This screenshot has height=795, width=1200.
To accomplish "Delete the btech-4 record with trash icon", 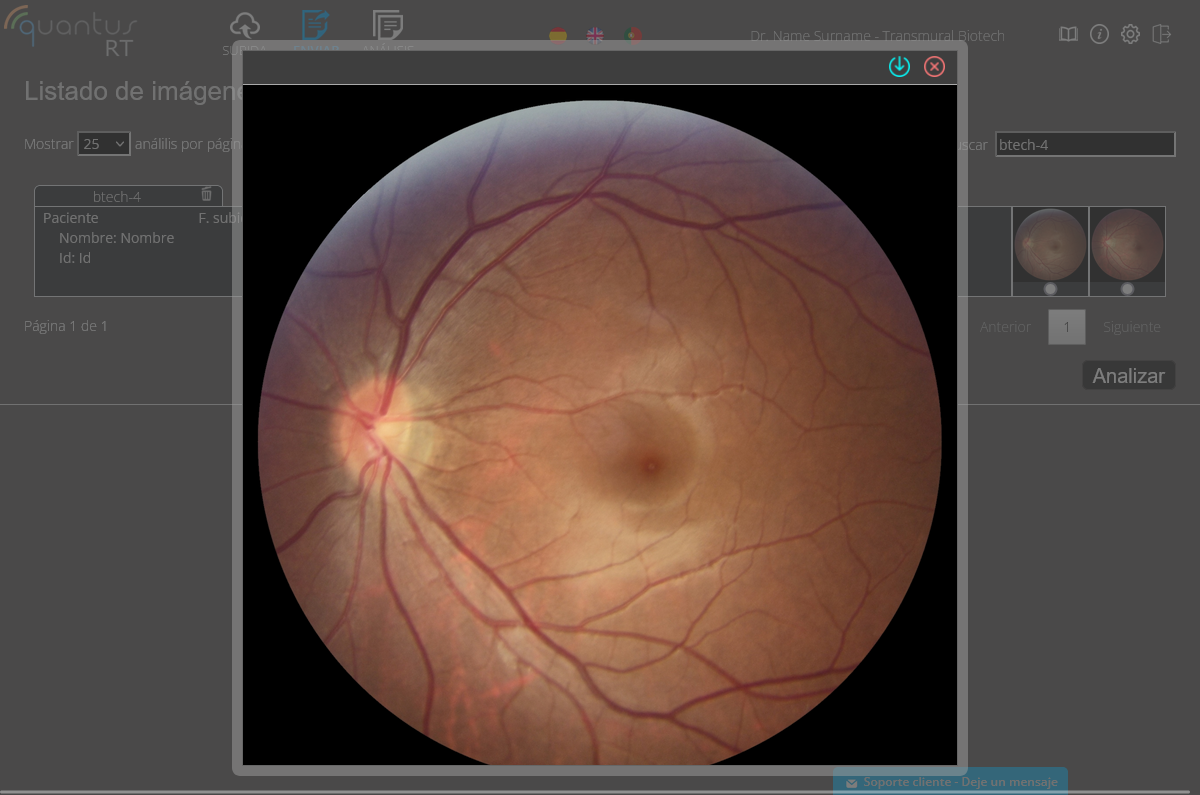I will [206, 194].
